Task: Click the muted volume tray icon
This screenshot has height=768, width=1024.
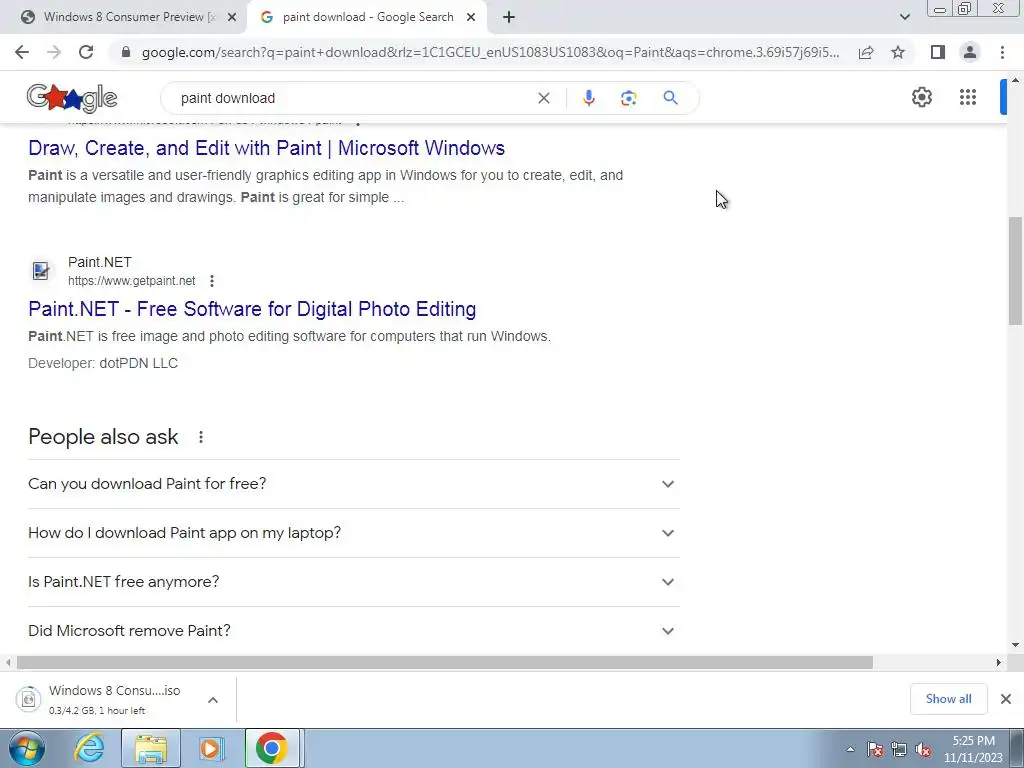Action: [x=923, y=749]
